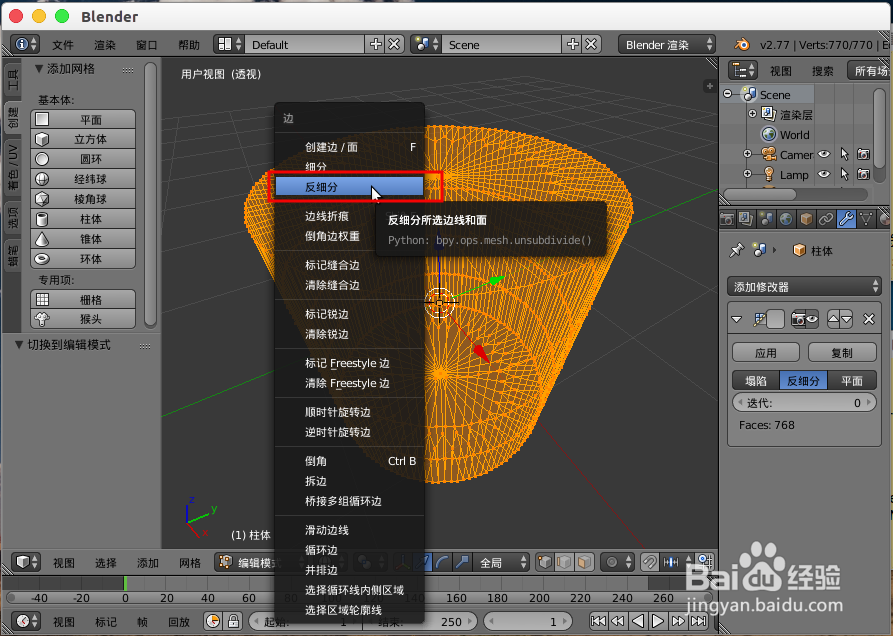Image resolution: width=893 pixels, height=636 pixels.
Task: Toggle Camera renderability in outliner
Action: [x=863, y=154]
